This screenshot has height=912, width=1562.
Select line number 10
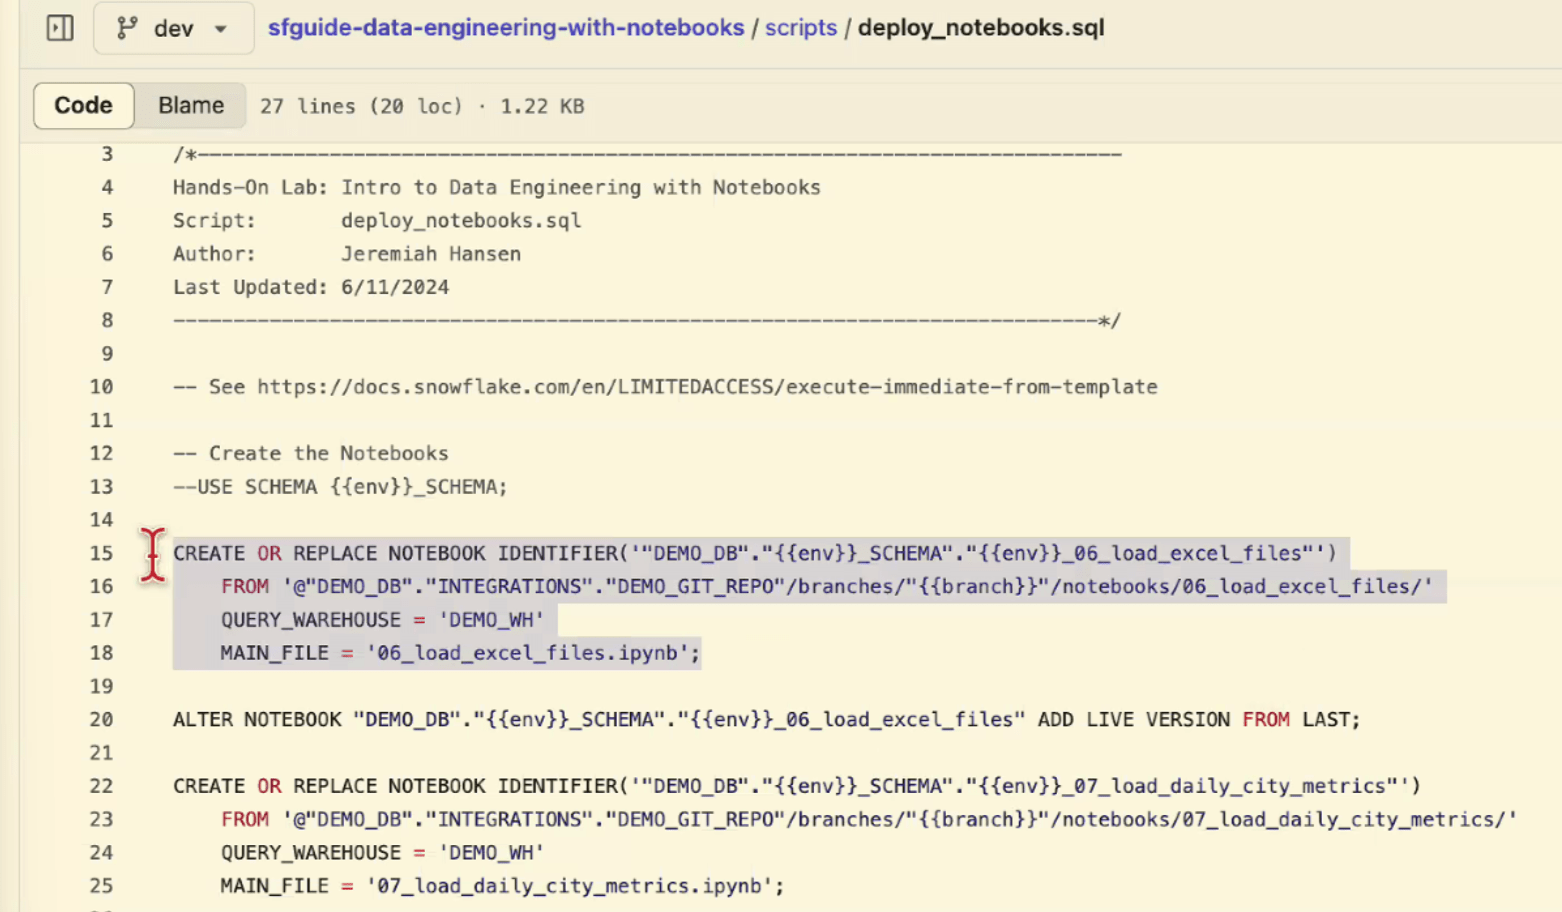(101, 387)
